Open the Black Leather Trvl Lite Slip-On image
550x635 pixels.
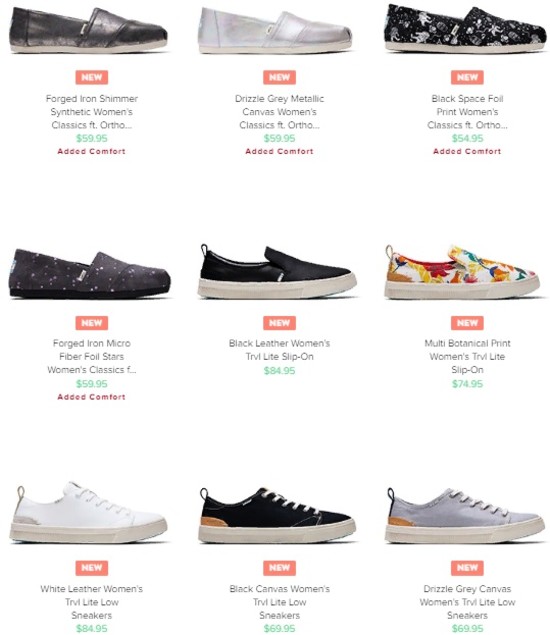click(x=277, y=271)
